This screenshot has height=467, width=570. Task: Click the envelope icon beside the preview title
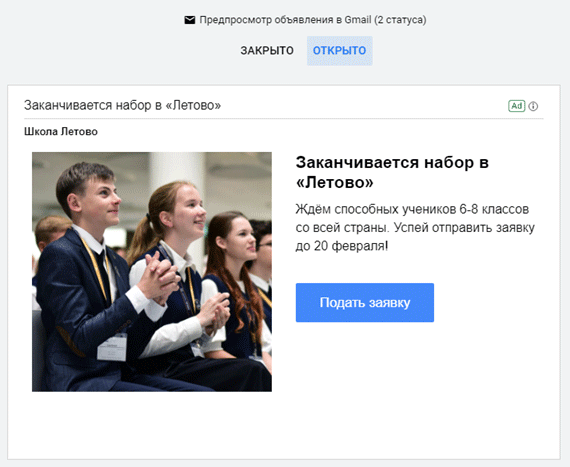tap(189, 20)
